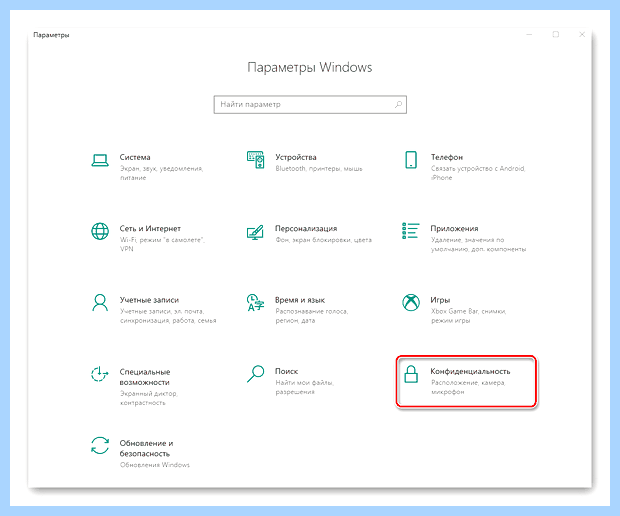Click the text 'Bluetooth, принтеры, мышь'

(319, 168)
